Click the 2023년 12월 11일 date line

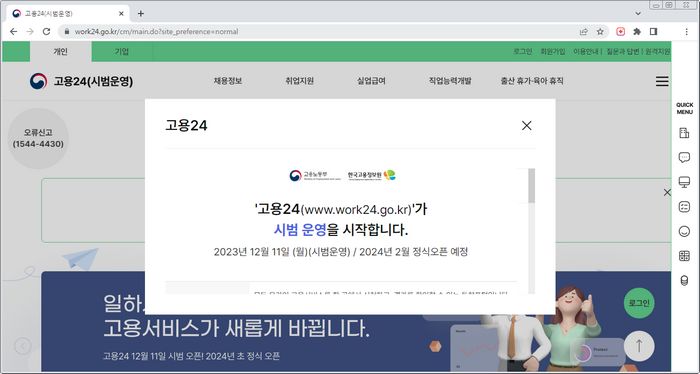[x=341, y=252]
